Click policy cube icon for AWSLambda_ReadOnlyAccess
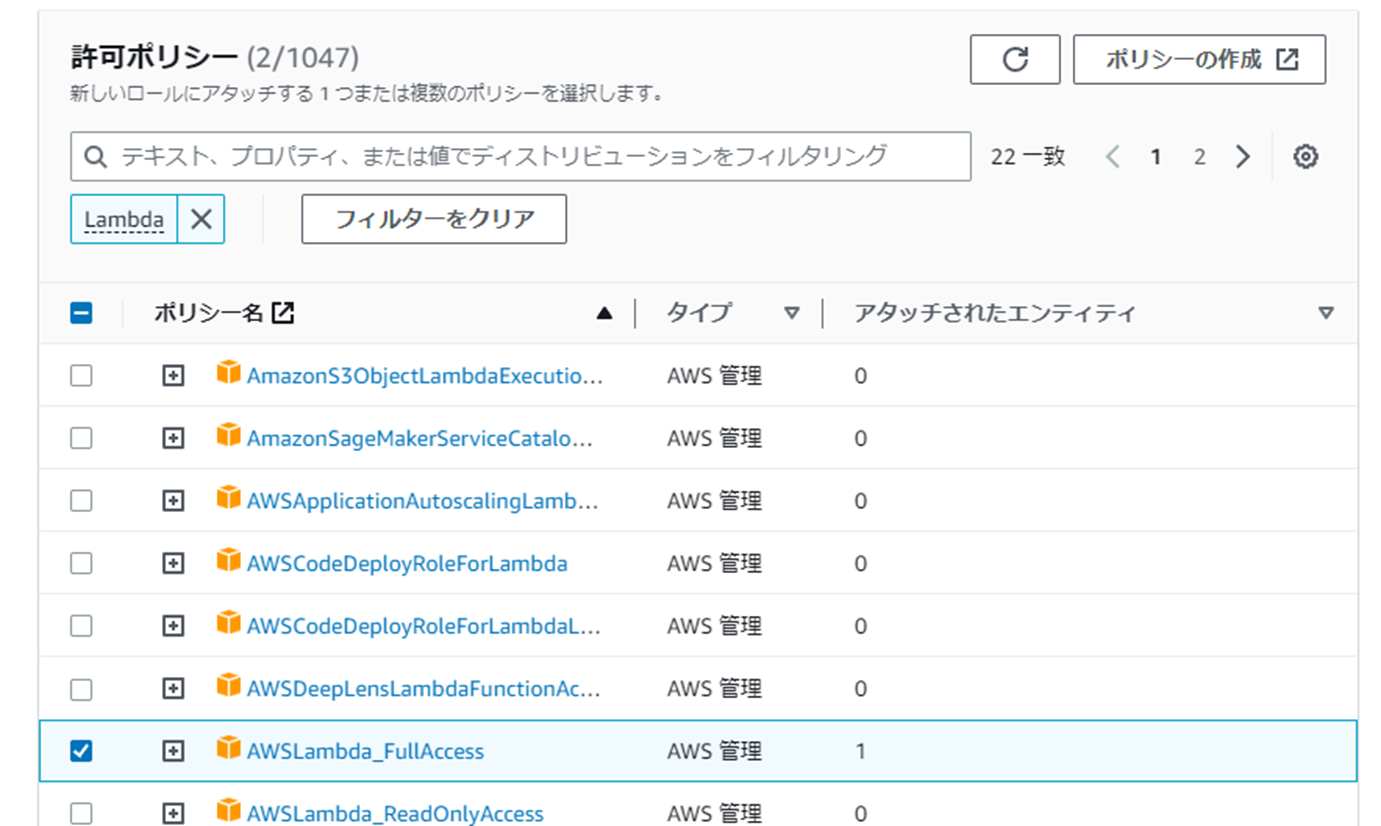The height and width of the screenshot is (826, 1381). point(229,811)
